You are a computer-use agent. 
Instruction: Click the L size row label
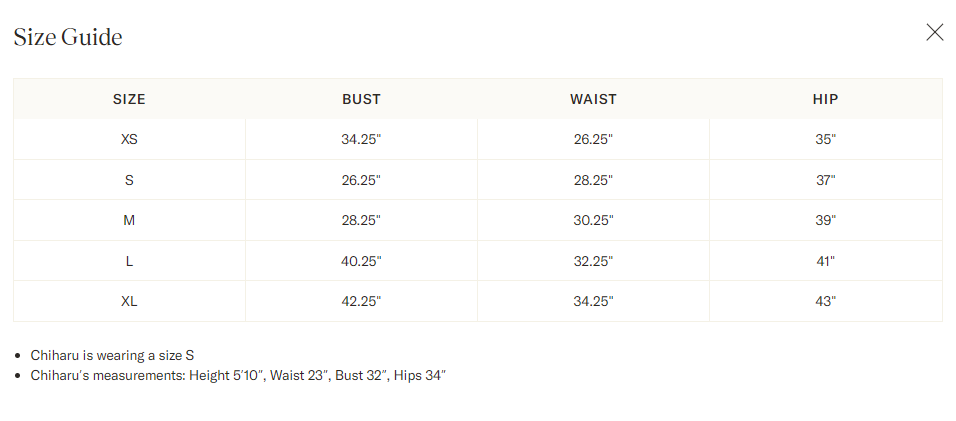point(129,261)
